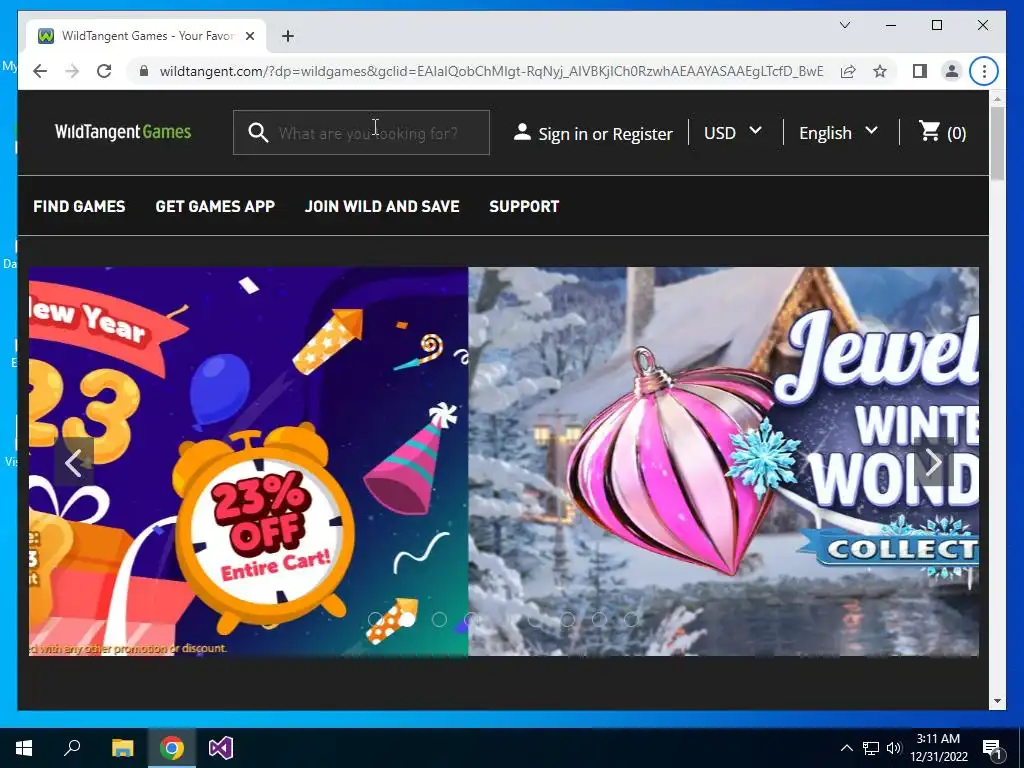This screenshot has height=768, width=1024.
Task: Expand the USD currency dropdown
Action: 733,133
